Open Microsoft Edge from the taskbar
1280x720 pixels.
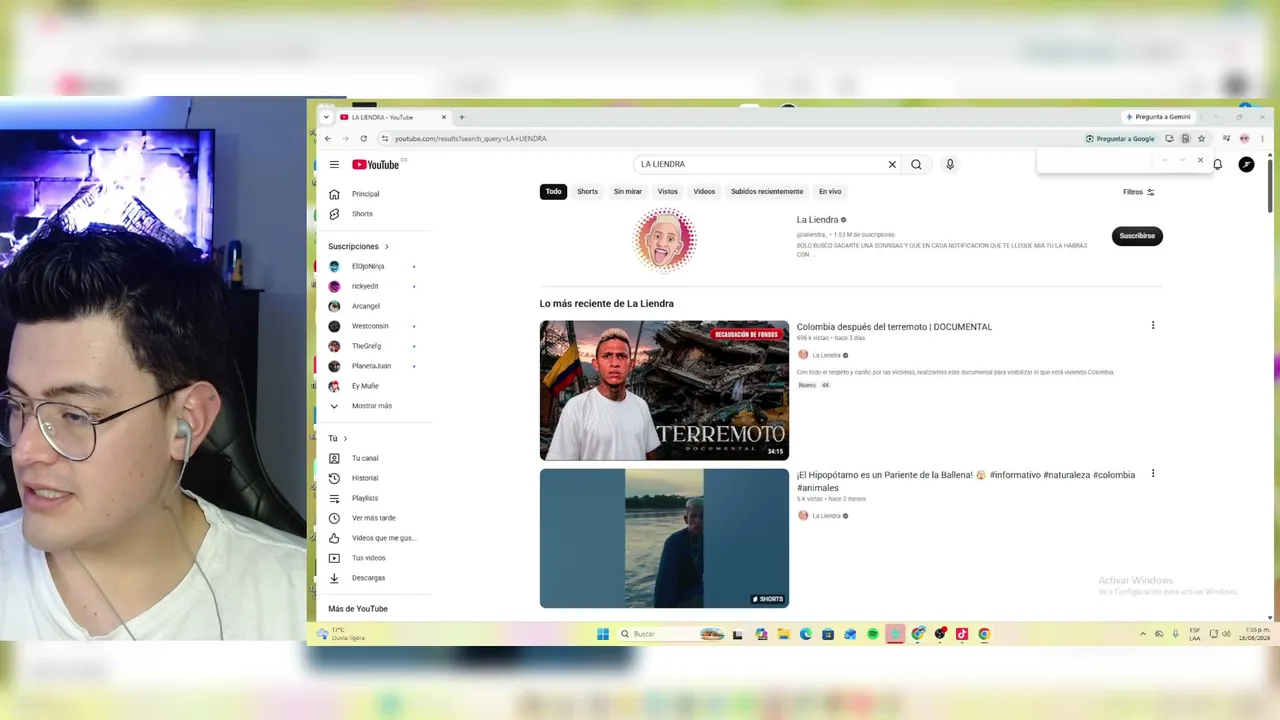[806, 634]
